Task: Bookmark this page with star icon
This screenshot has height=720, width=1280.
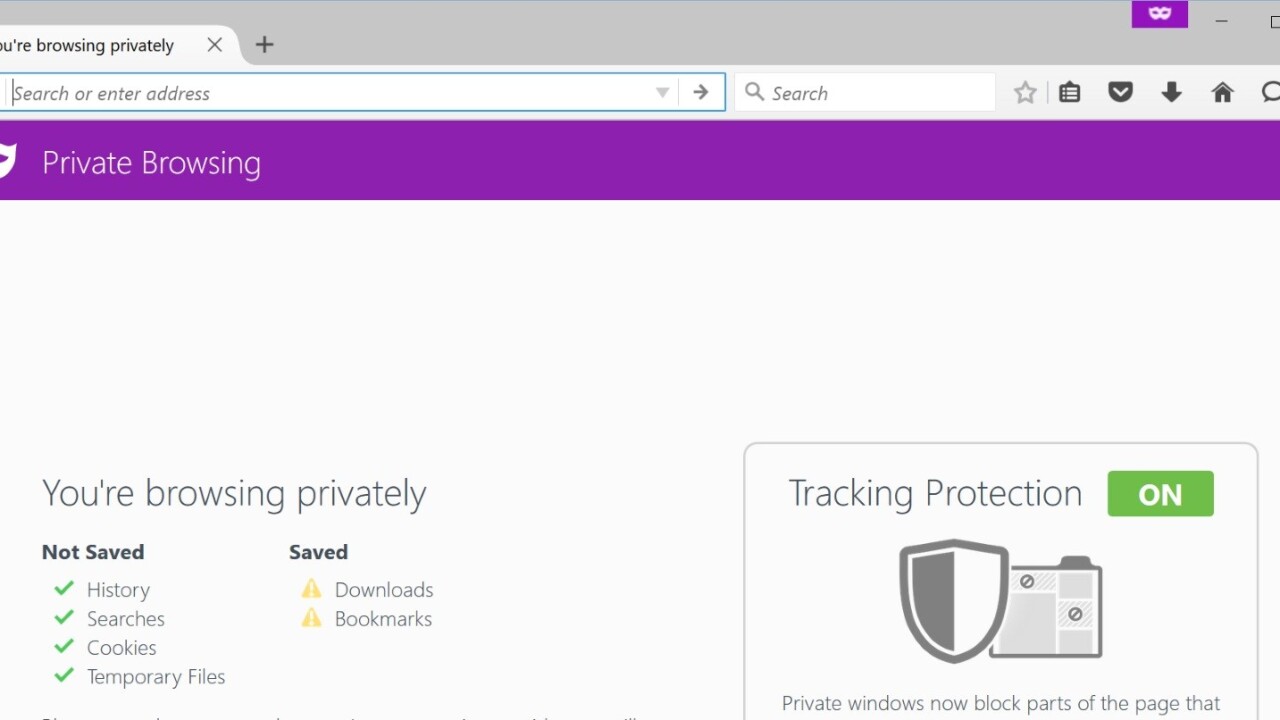Action: point(1025,93)
